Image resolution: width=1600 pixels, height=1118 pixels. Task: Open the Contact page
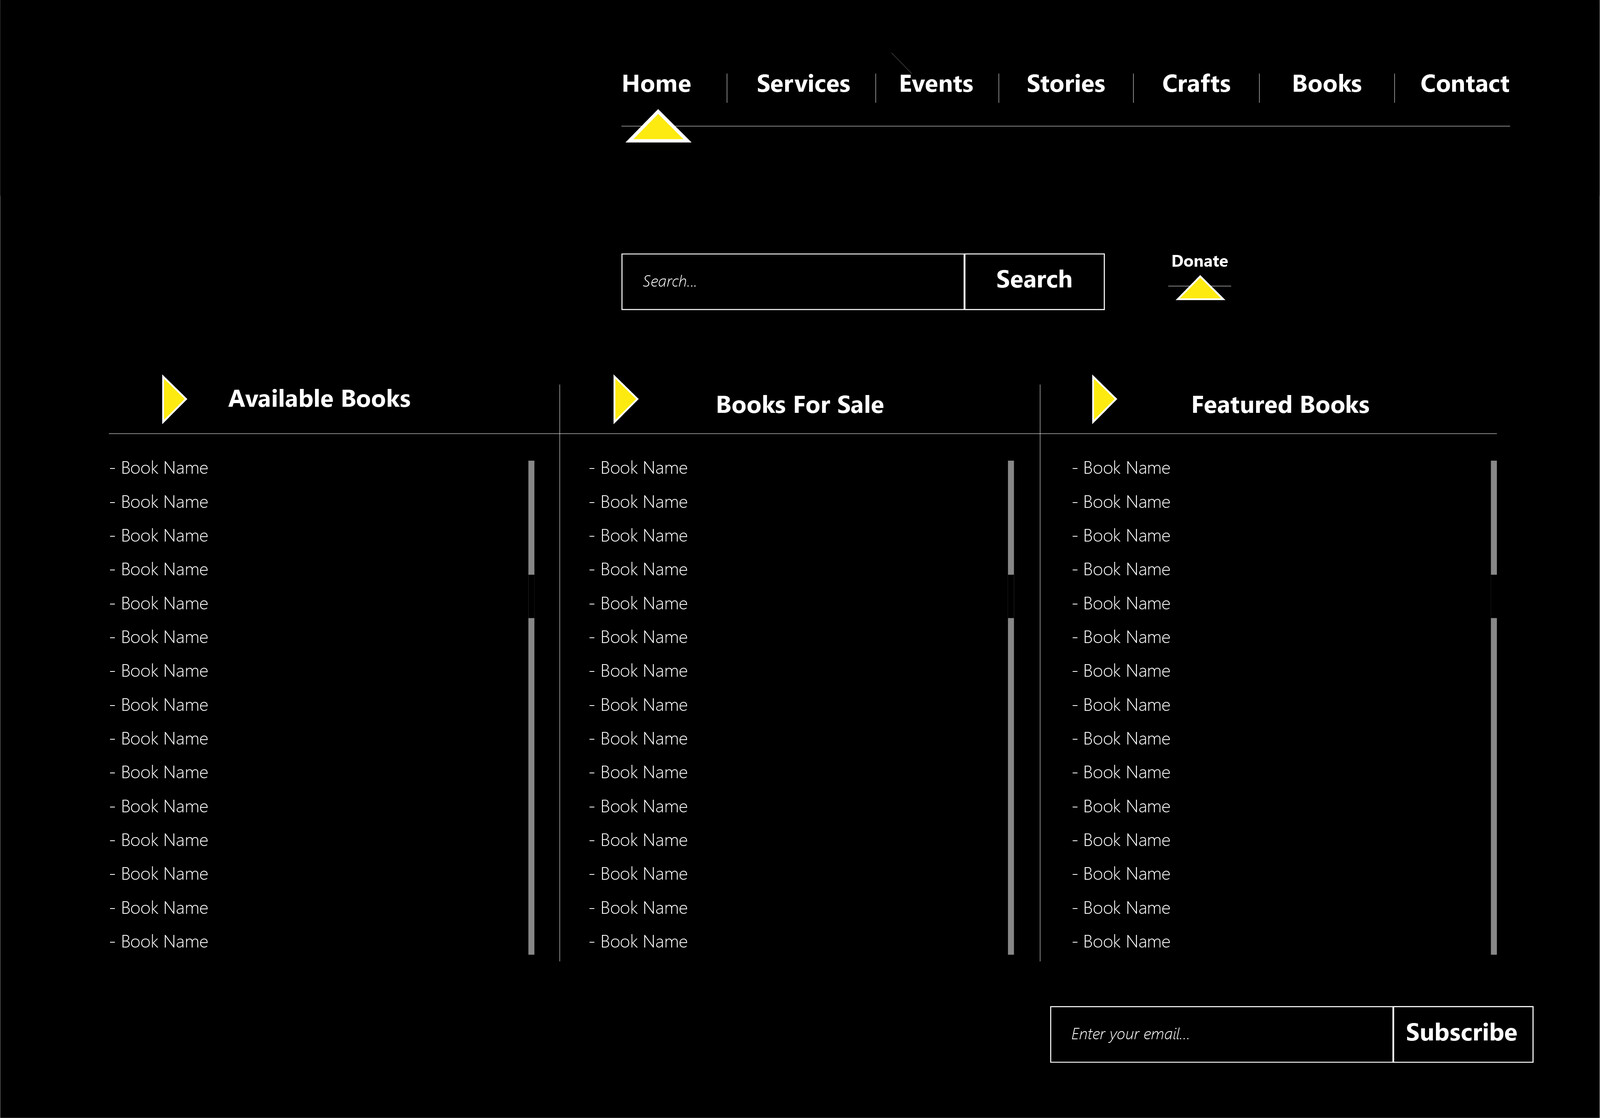(1465, 84)
